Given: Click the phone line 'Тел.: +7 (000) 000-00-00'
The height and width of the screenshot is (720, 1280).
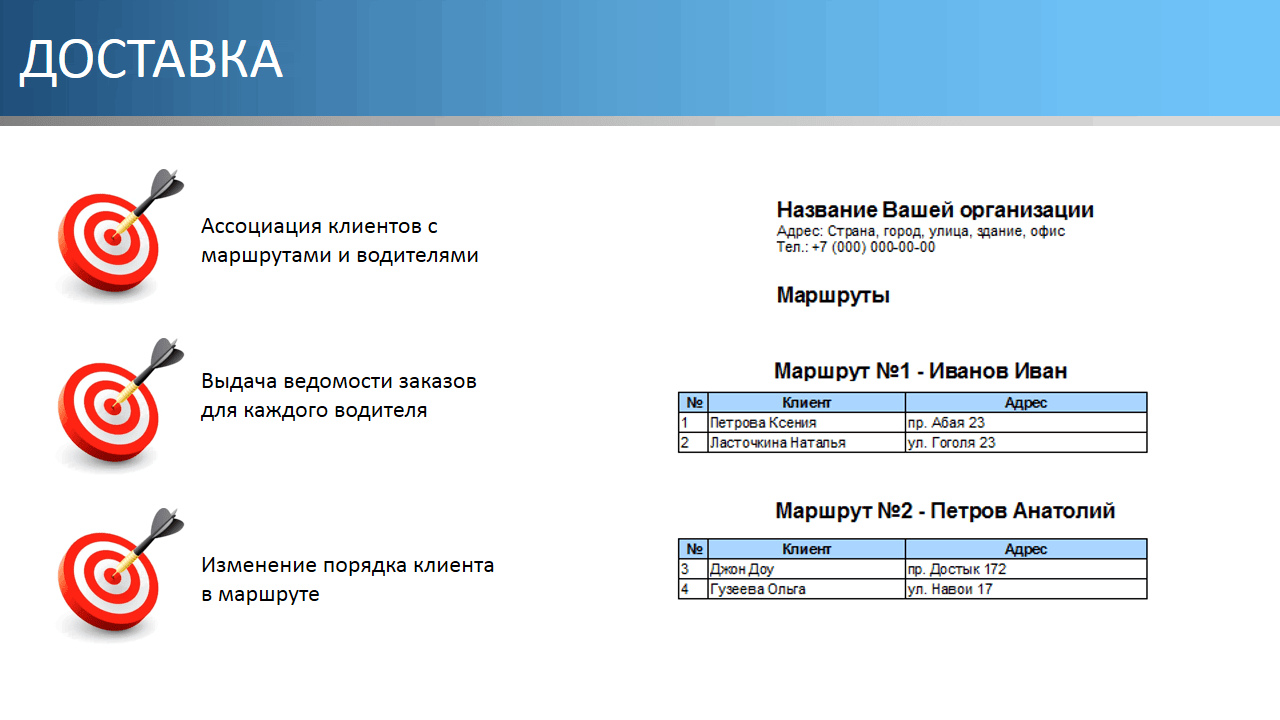Looking at the screenshot, I should pos(856,247).
